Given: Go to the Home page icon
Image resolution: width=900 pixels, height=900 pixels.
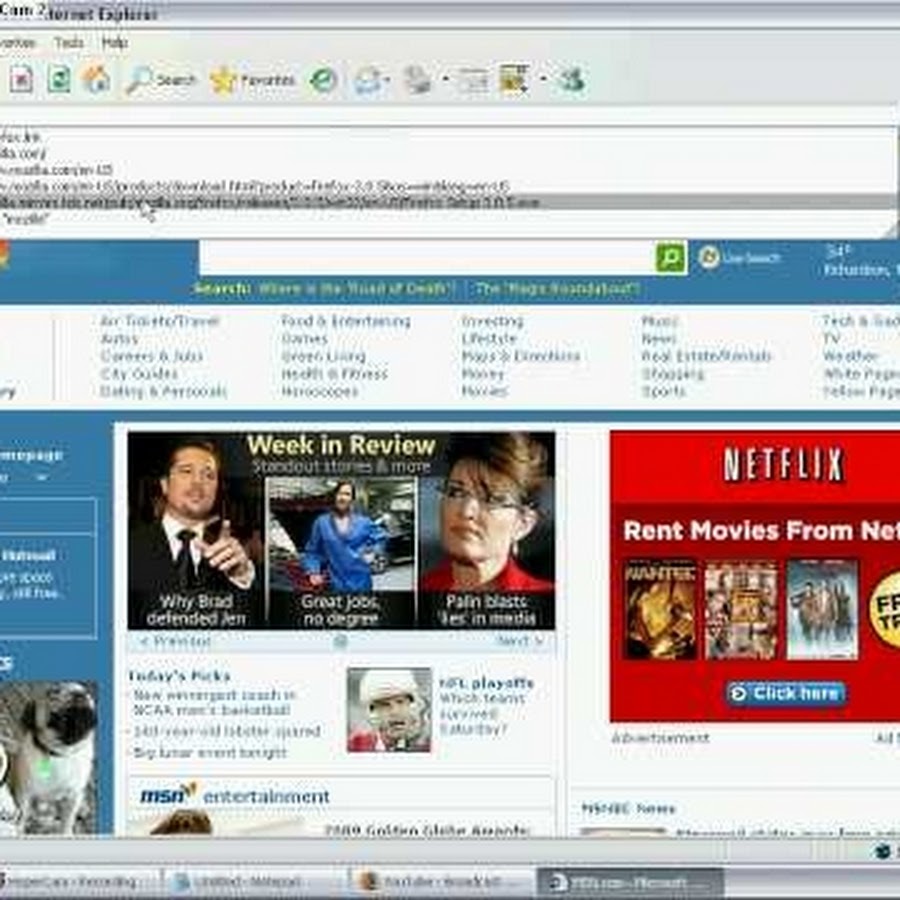Looking at the screenshot, I should click(97, 79).
